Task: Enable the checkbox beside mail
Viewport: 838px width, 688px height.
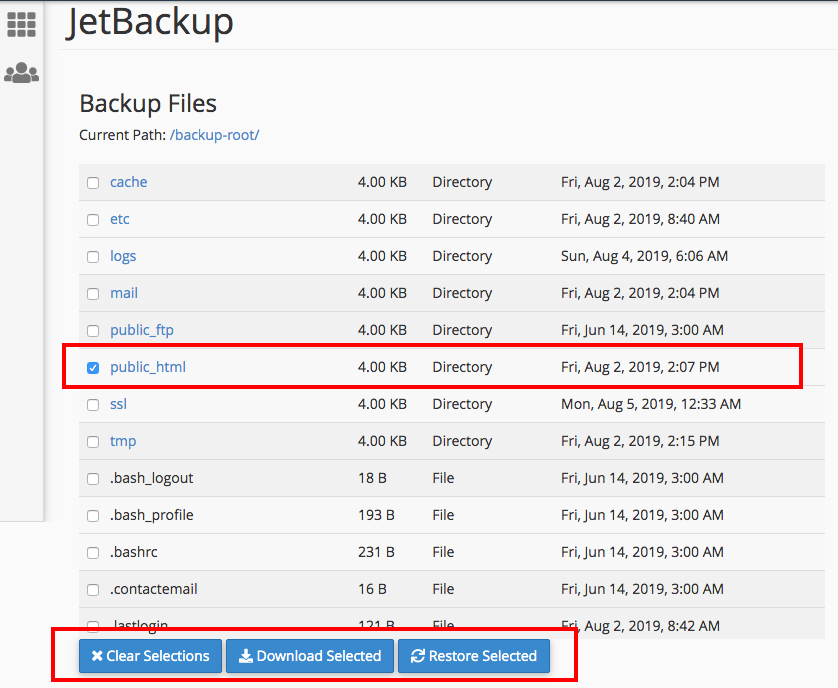Action: tap(93, 294)
